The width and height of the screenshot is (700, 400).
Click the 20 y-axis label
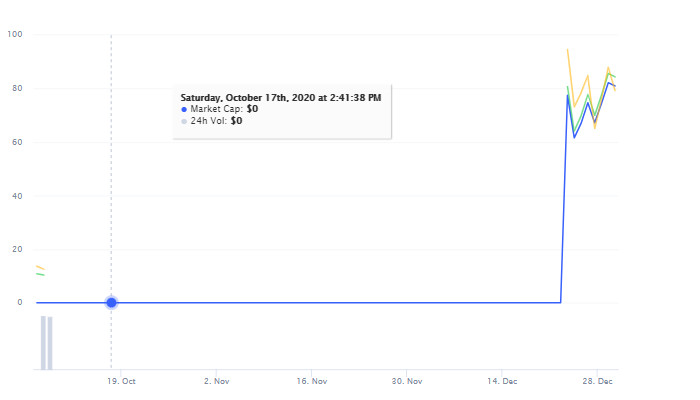(17, 250)
